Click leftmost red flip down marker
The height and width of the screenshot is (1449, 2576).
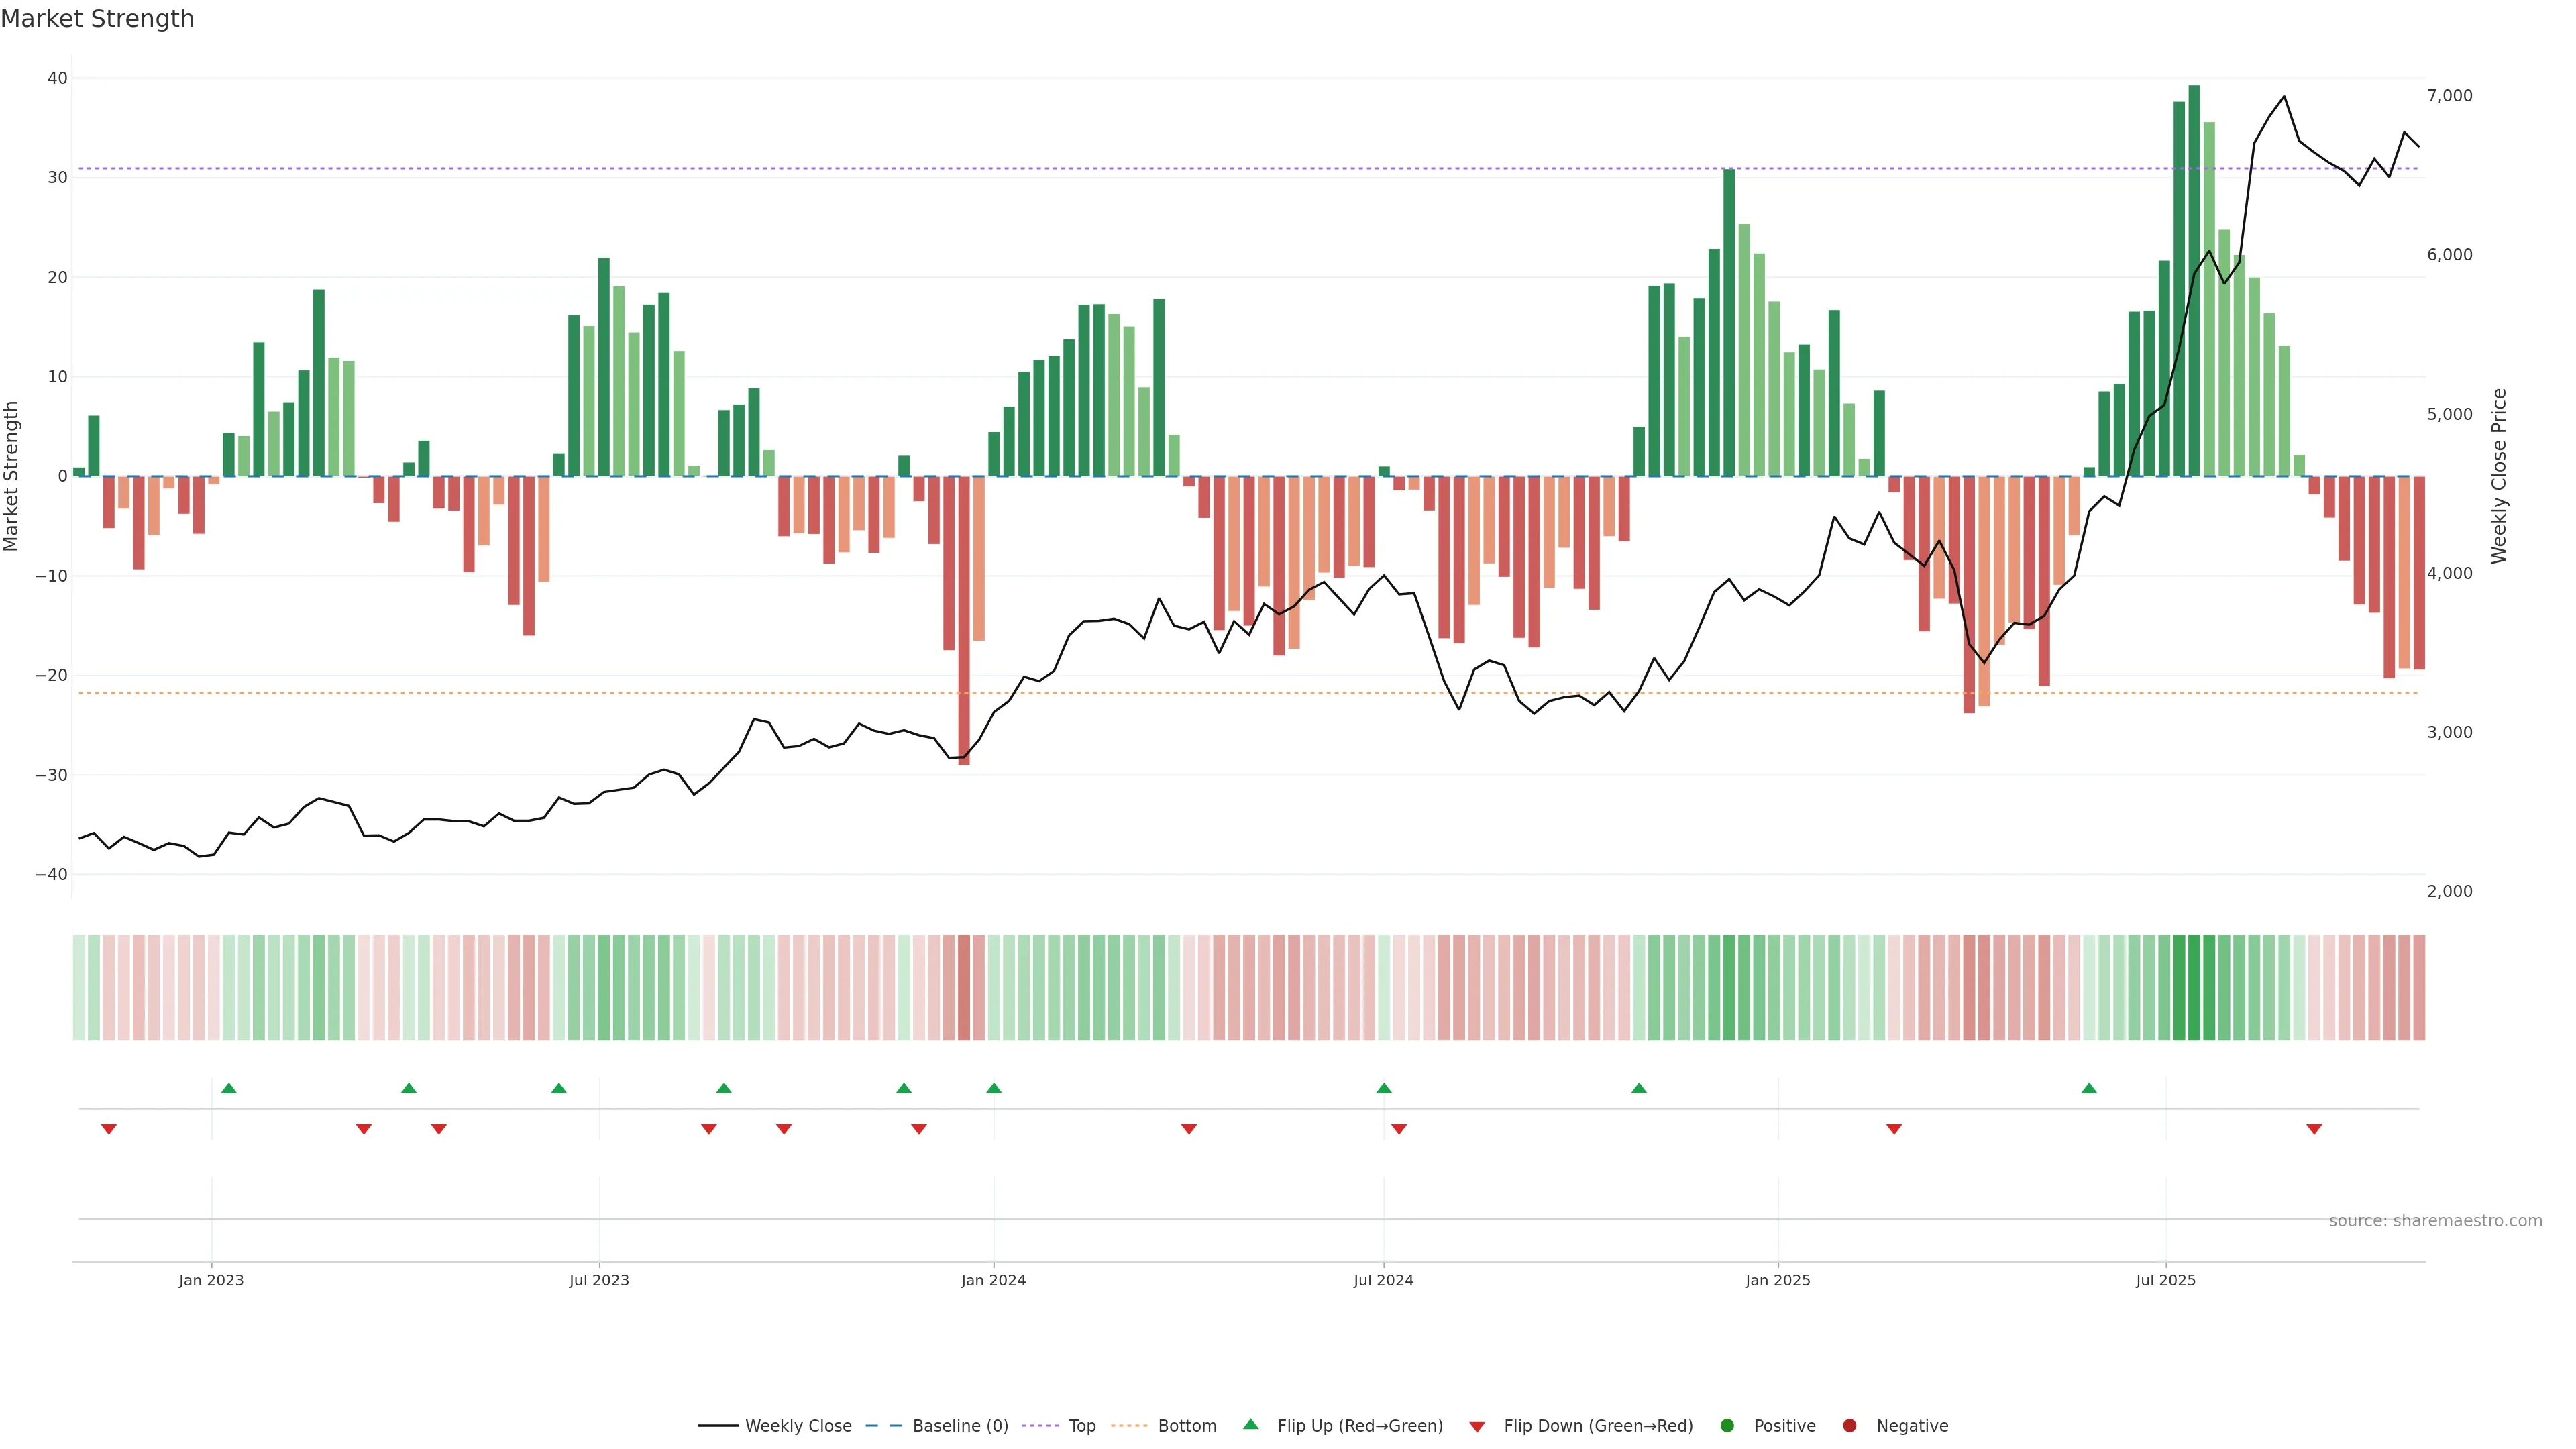(109, 1129)
